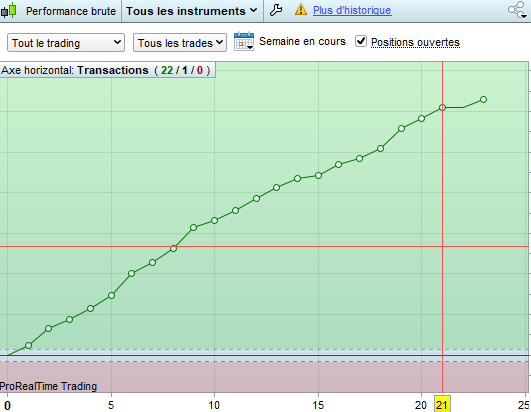Click the green 22 winning trades count
Viewport: 531px width, 412px height.
coord(167,70)
